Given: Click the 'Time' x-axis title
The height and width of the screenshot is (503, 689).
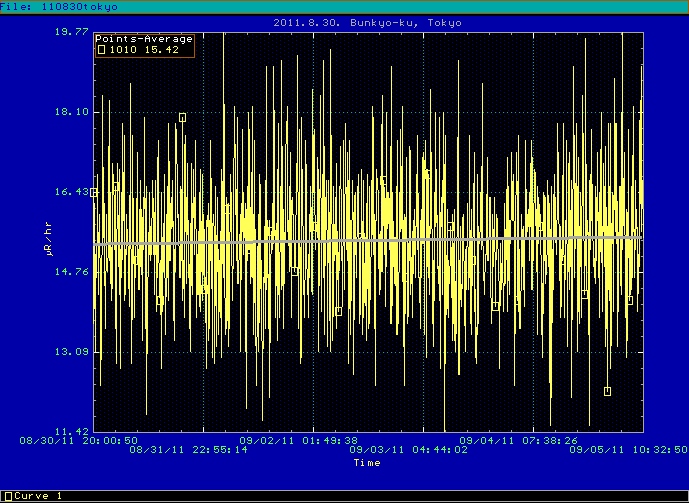Looking at the screenshot, I should pos(367,462).
